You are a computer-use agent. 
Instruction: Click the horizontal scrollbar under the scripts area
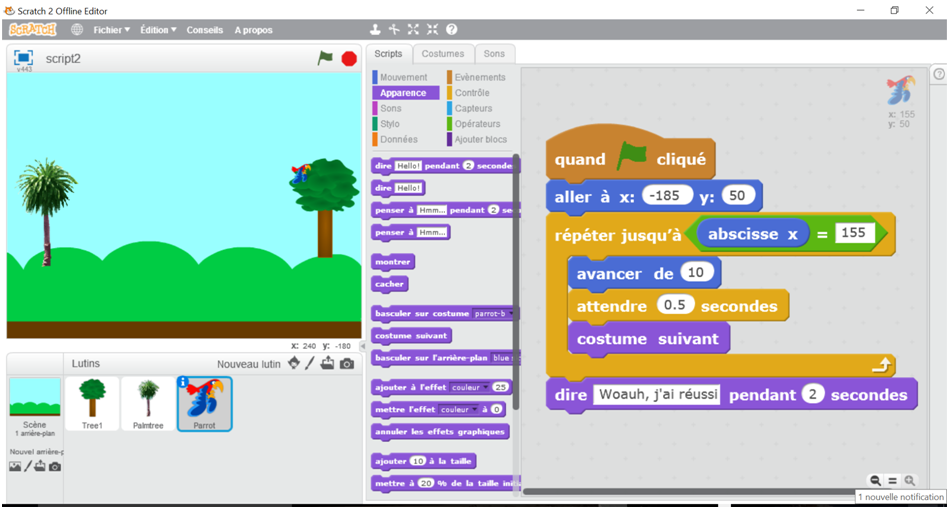[x=690, y=492]
